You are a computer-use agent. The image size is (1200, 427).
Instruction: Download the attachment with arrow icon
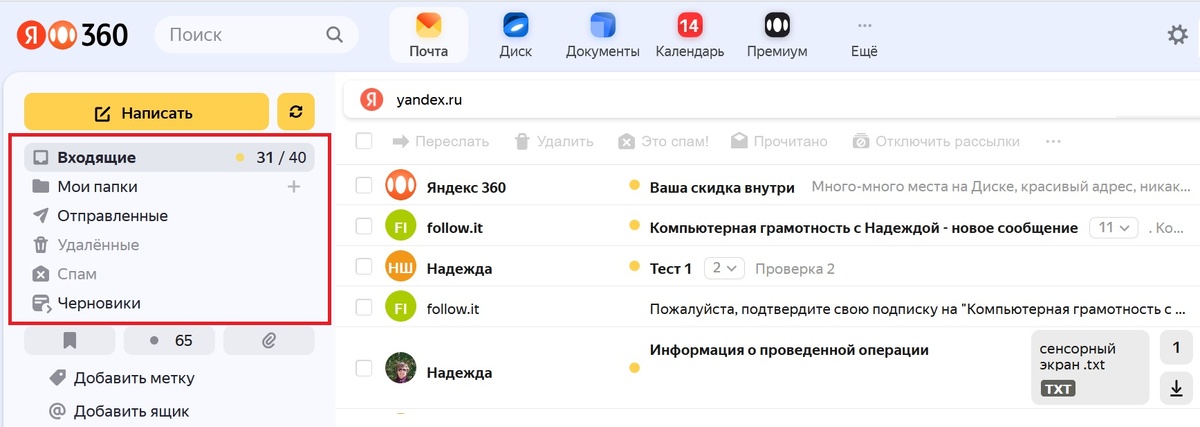1176,388
